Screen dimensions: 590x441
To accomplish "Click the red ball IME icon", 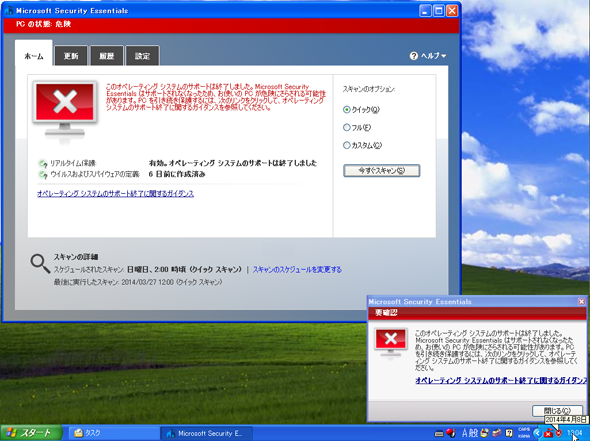I will 450,433.
